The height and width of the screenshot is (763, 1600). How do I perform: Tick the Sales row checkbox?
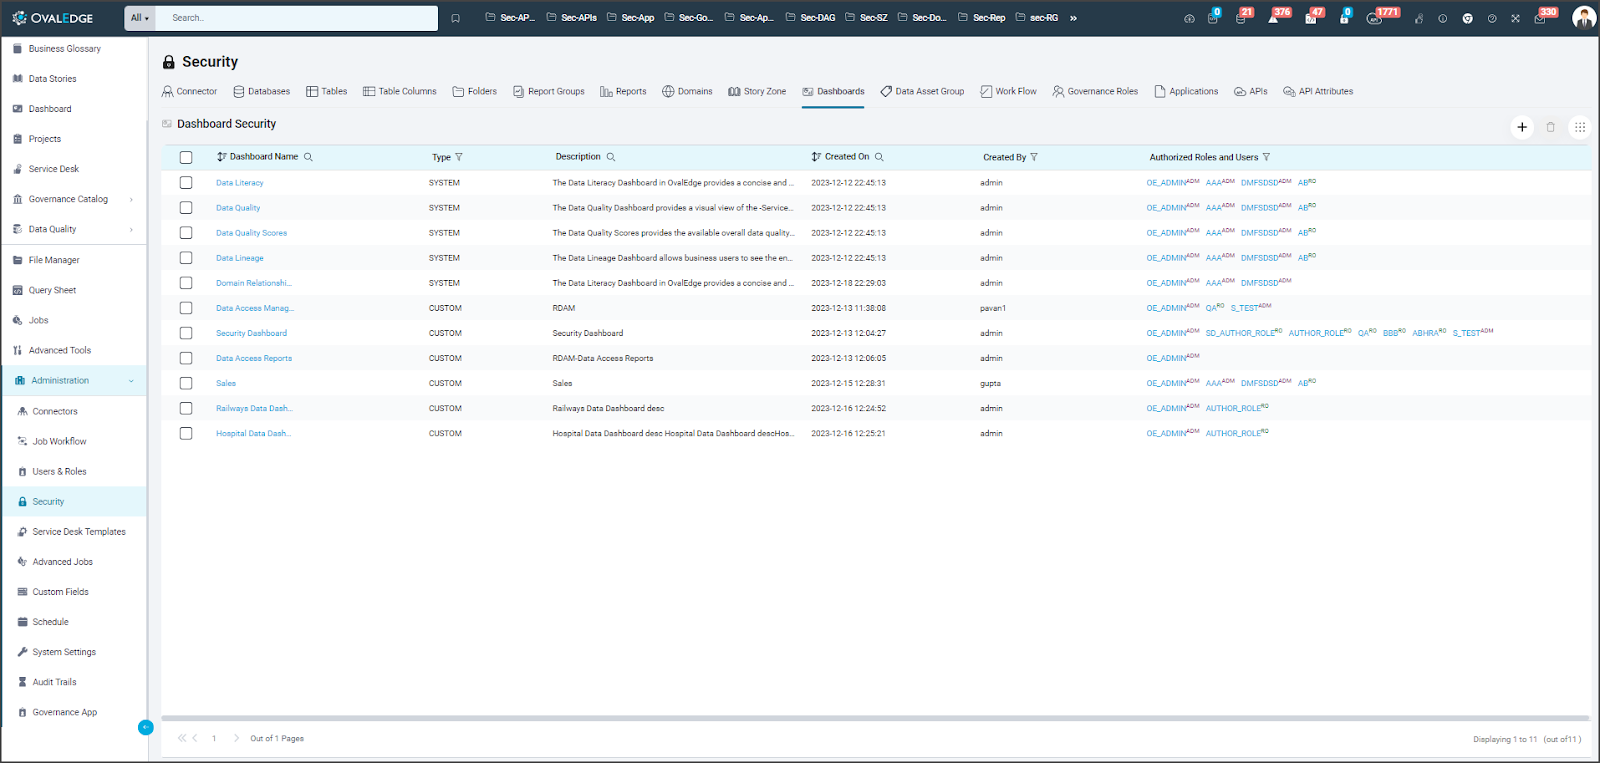click(186, 383)
